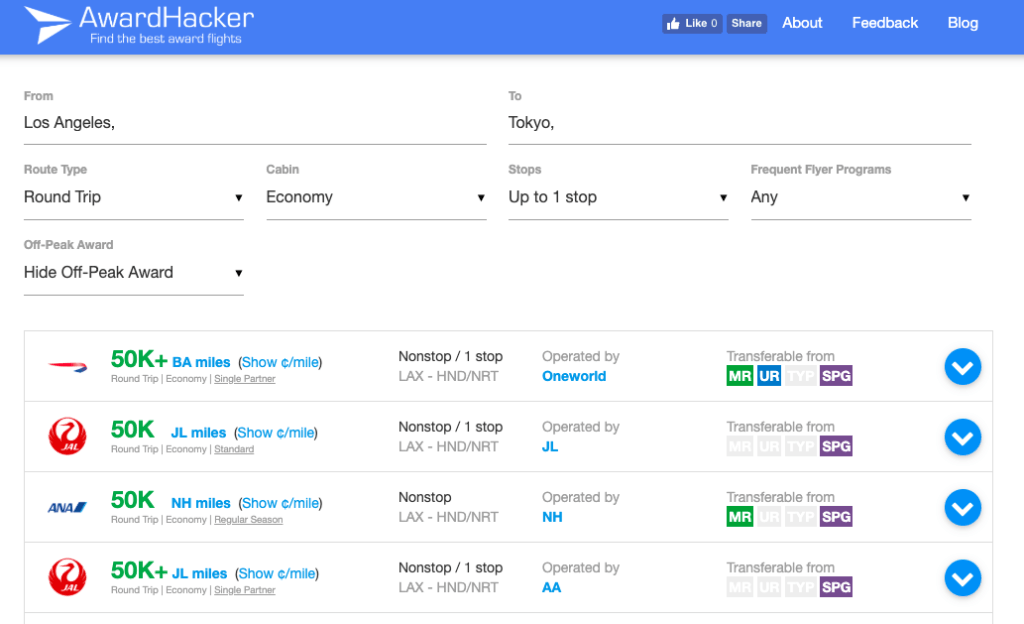The height and width of the screenshot is (624, 1024).
Task: Click greyed TYP badge in BA row
Action: point(800,376)
